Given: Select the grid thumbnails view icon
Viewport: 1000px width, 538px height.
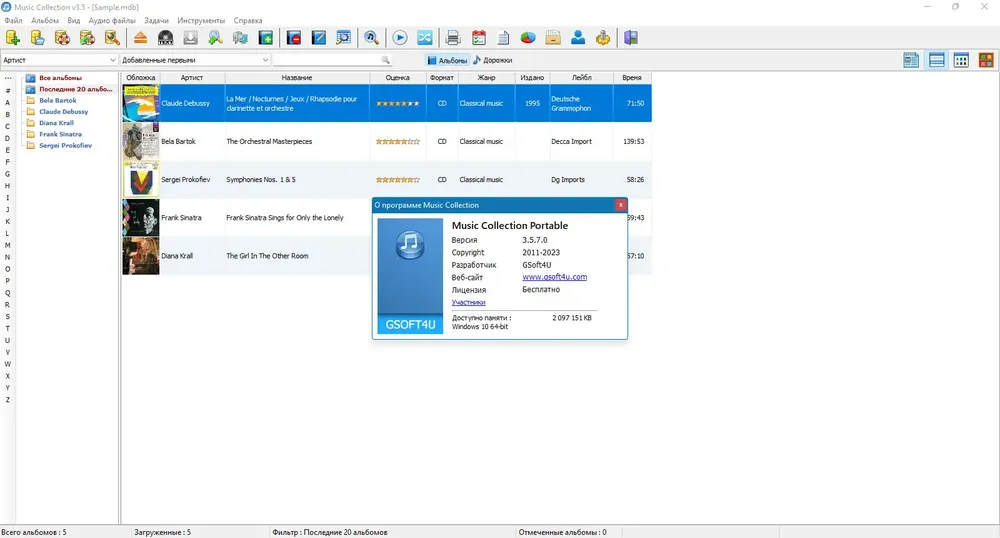Looking at the screenshot, I should [x=961, y=60].
